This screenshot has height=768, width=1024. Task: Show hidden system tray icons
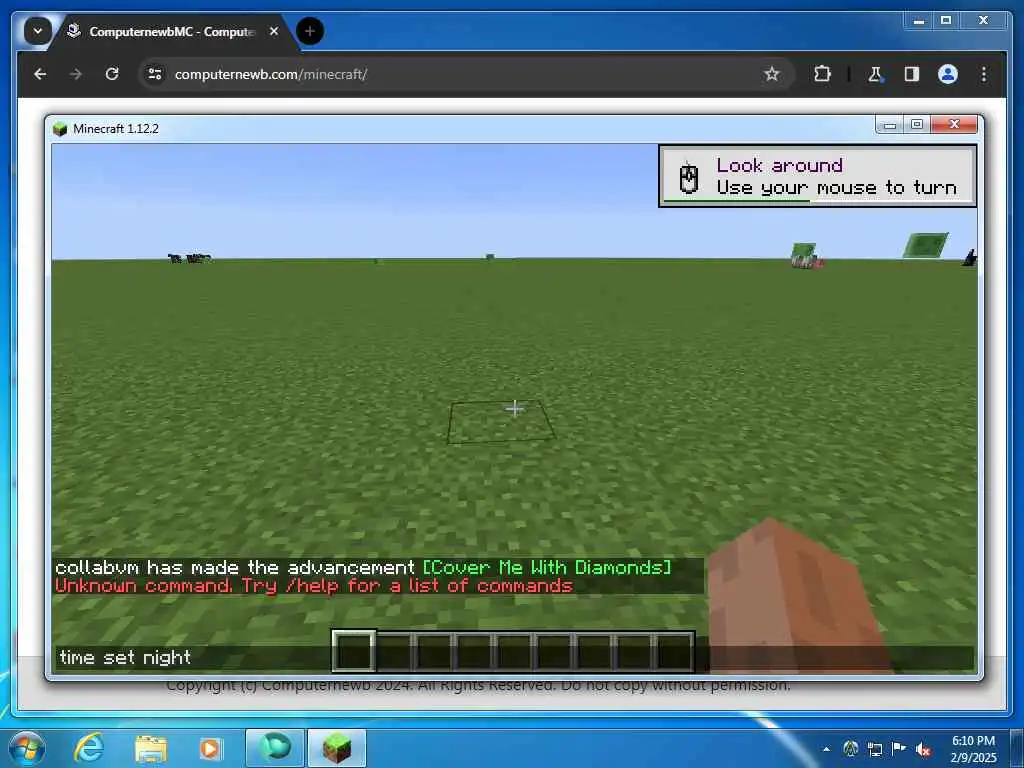[x=826, y=749]
